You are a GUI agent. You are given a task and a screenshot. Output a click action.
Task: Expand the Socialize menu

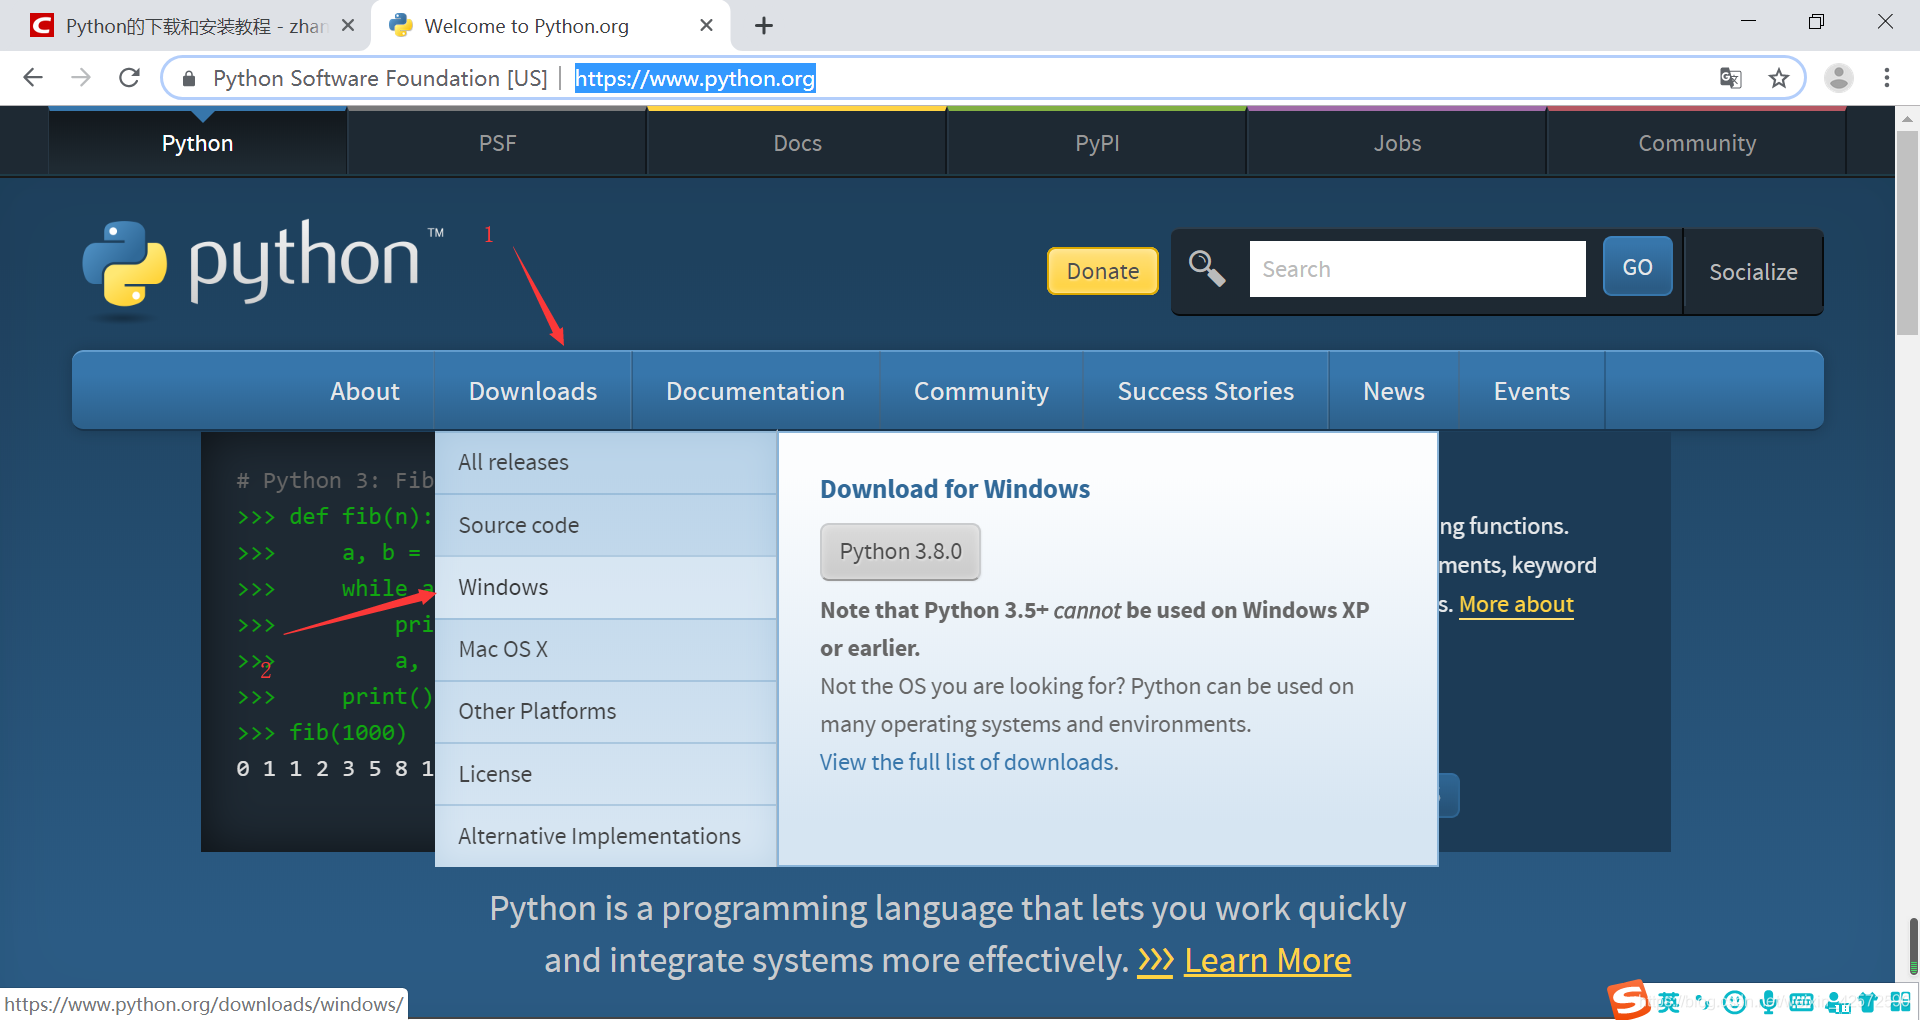click(x=1753, y=272)
